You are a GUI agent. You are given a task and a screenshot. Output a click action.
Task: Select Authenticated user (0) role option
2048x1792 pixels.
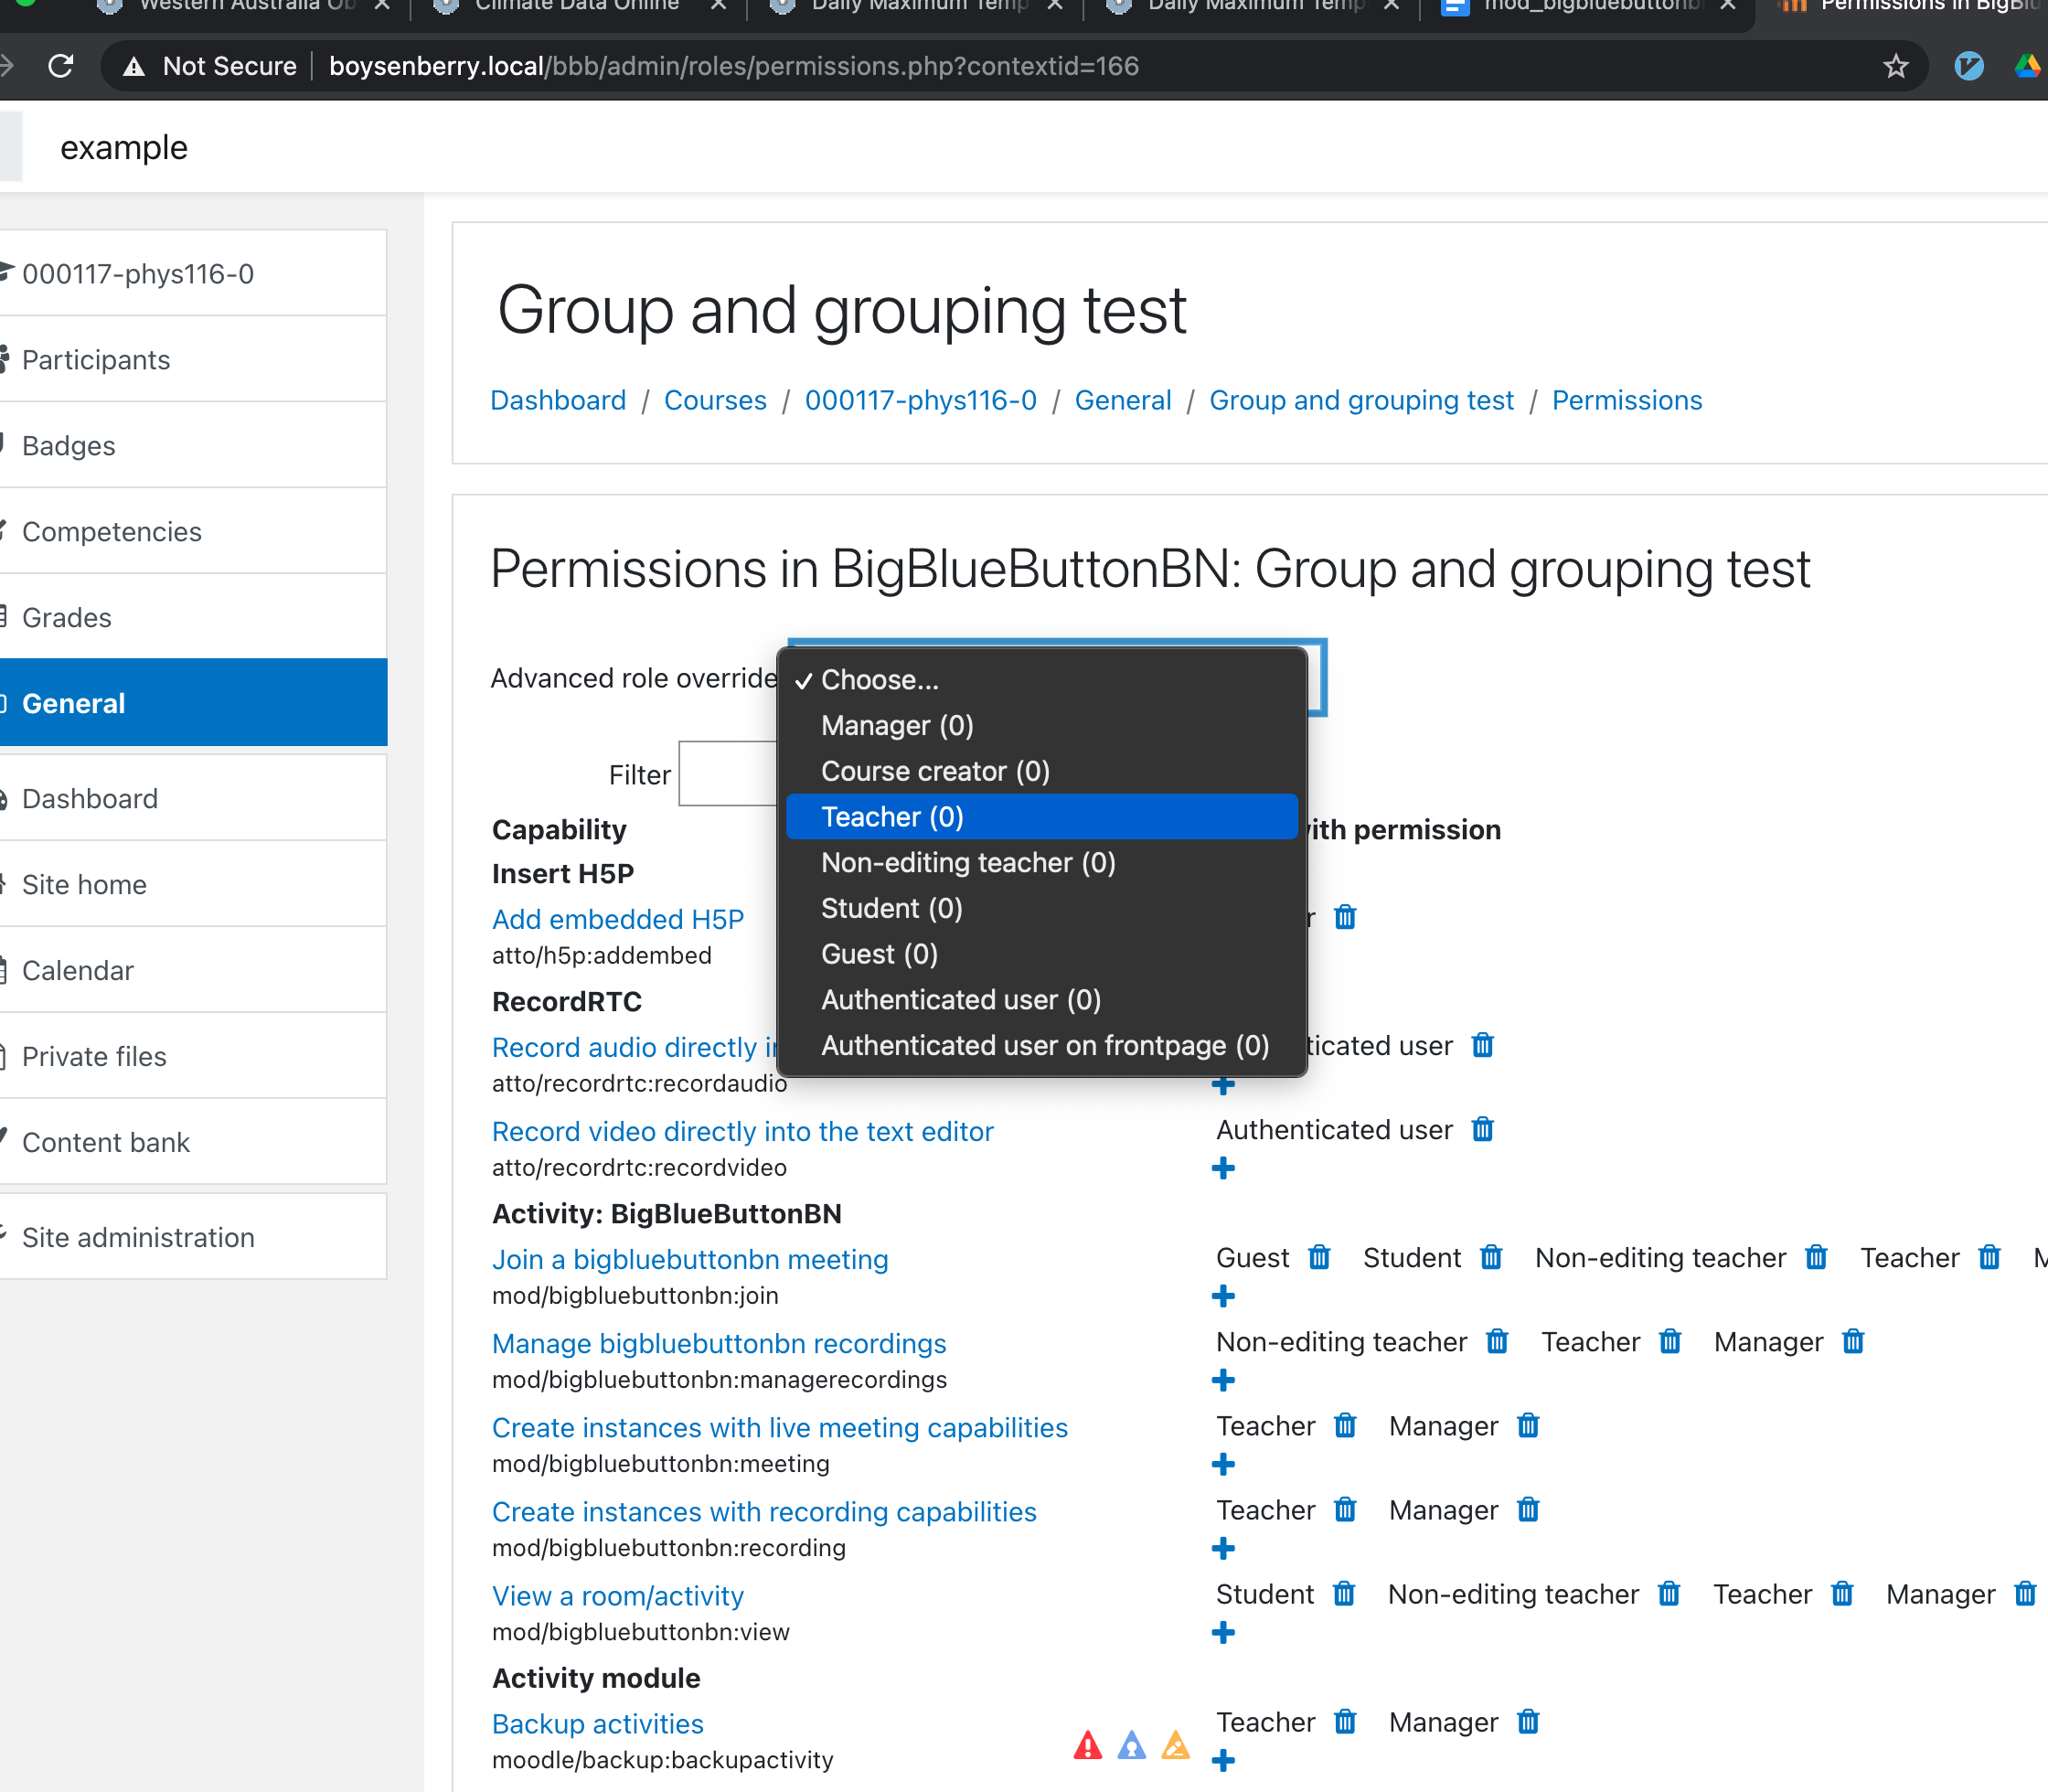pos(1042,1000)
